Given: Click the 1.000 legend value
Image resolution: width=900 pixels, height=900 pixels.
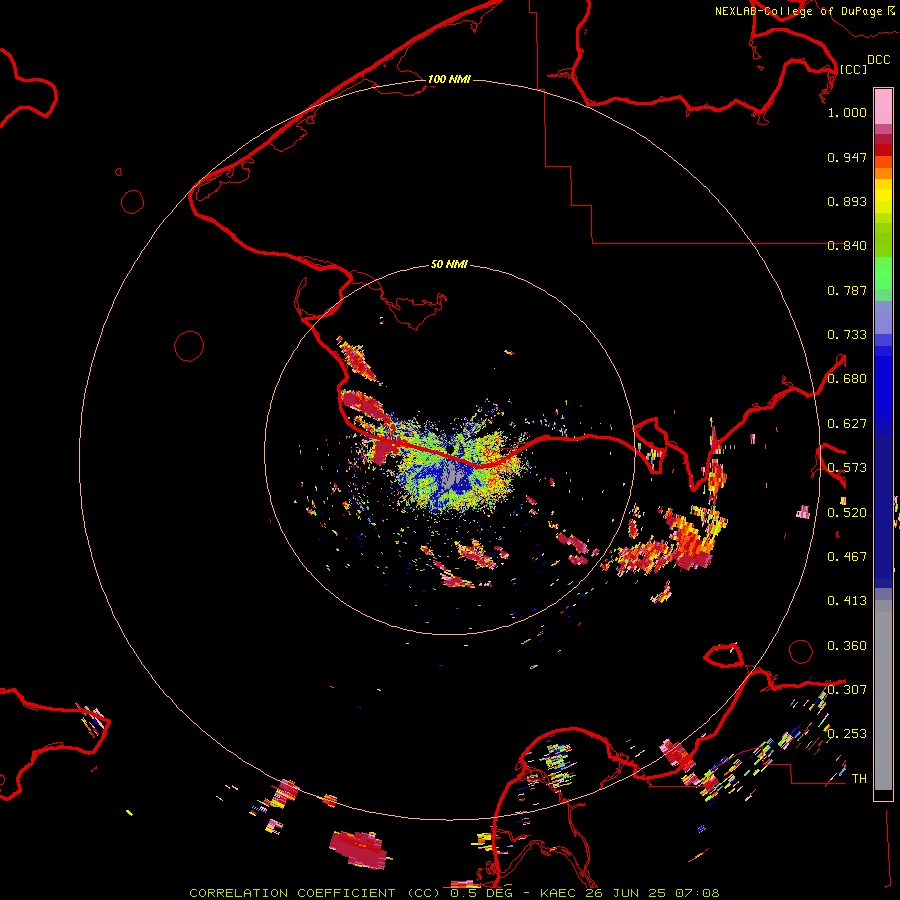Looking at the screenshot, I should [x=847, y=112].
